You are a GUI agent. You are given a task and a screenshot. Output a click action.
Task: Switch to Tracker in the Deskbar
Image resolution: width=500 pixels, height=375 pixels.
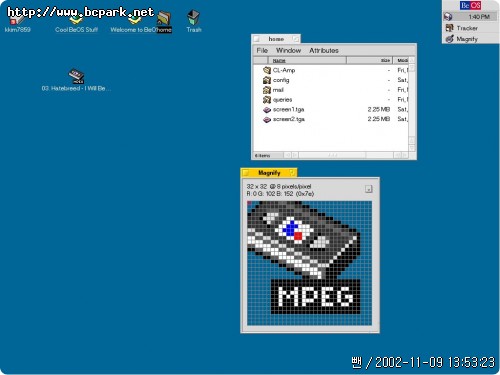coord(470,28)
